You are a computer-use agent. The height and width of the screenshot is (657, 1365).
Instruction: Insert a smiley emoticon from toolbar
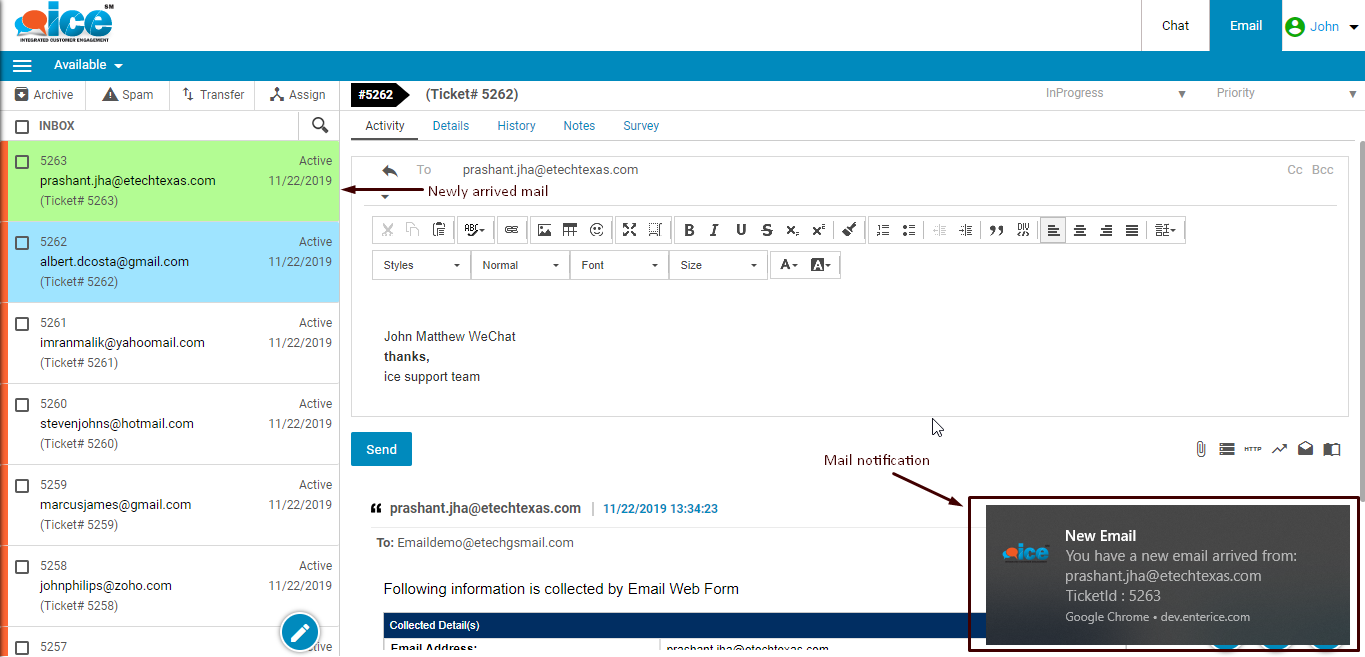[597, 230]
